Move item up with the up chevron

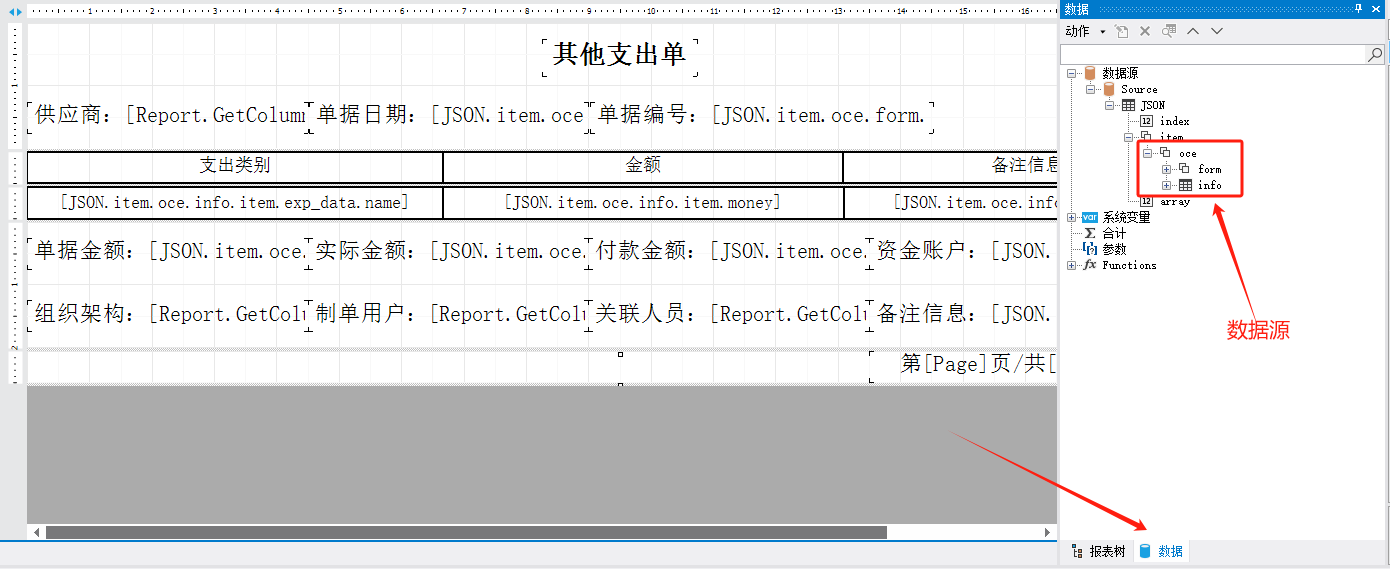point(1193,31)
